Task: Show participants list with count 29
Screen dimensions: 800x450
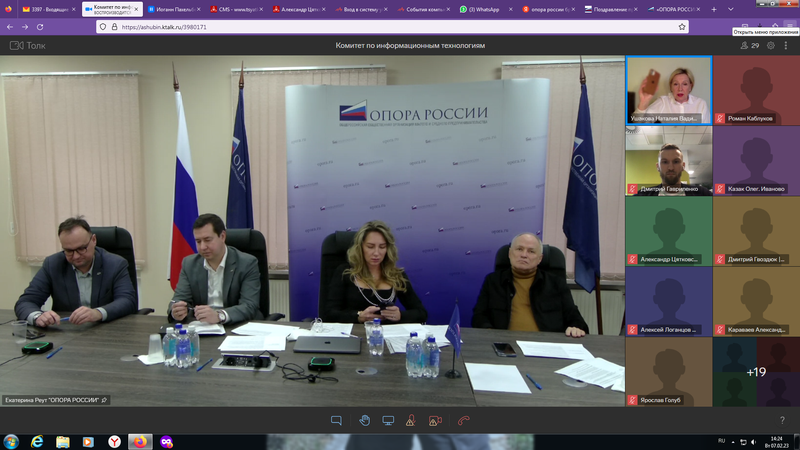Action: click(x=749, y=45)
